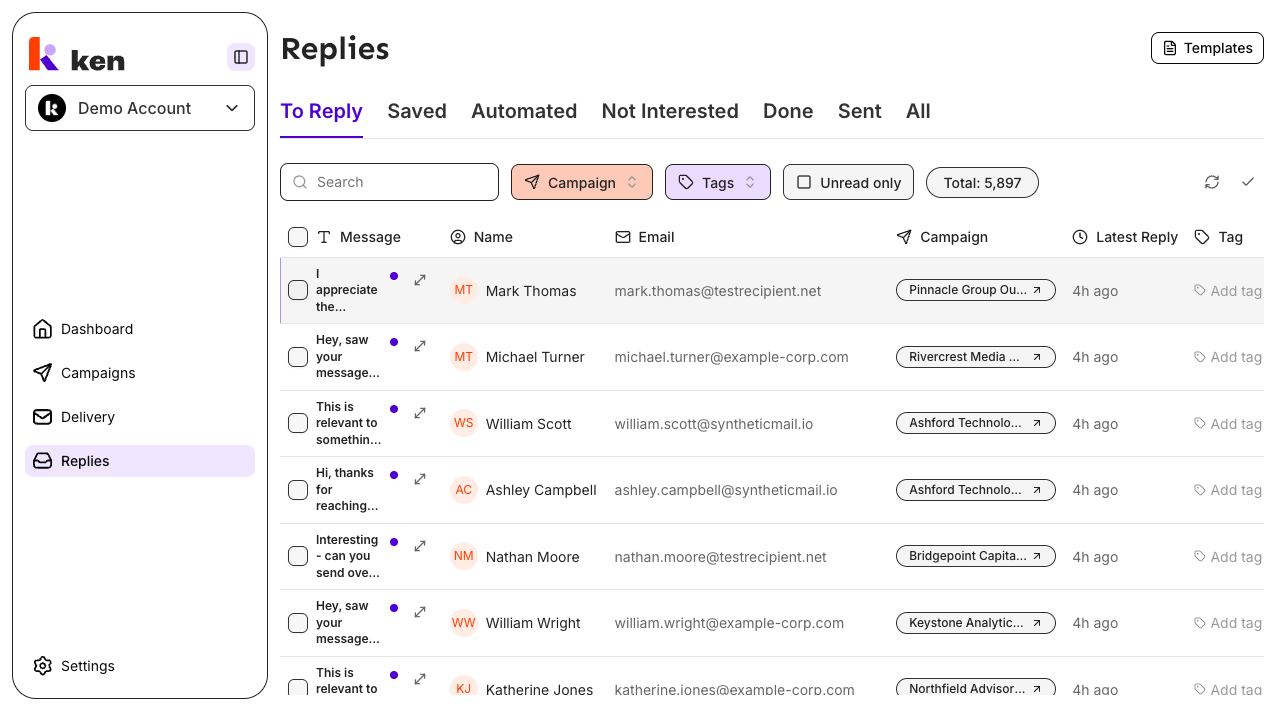
Task: Switch to the Saved tab
Action: pos(417,111)
